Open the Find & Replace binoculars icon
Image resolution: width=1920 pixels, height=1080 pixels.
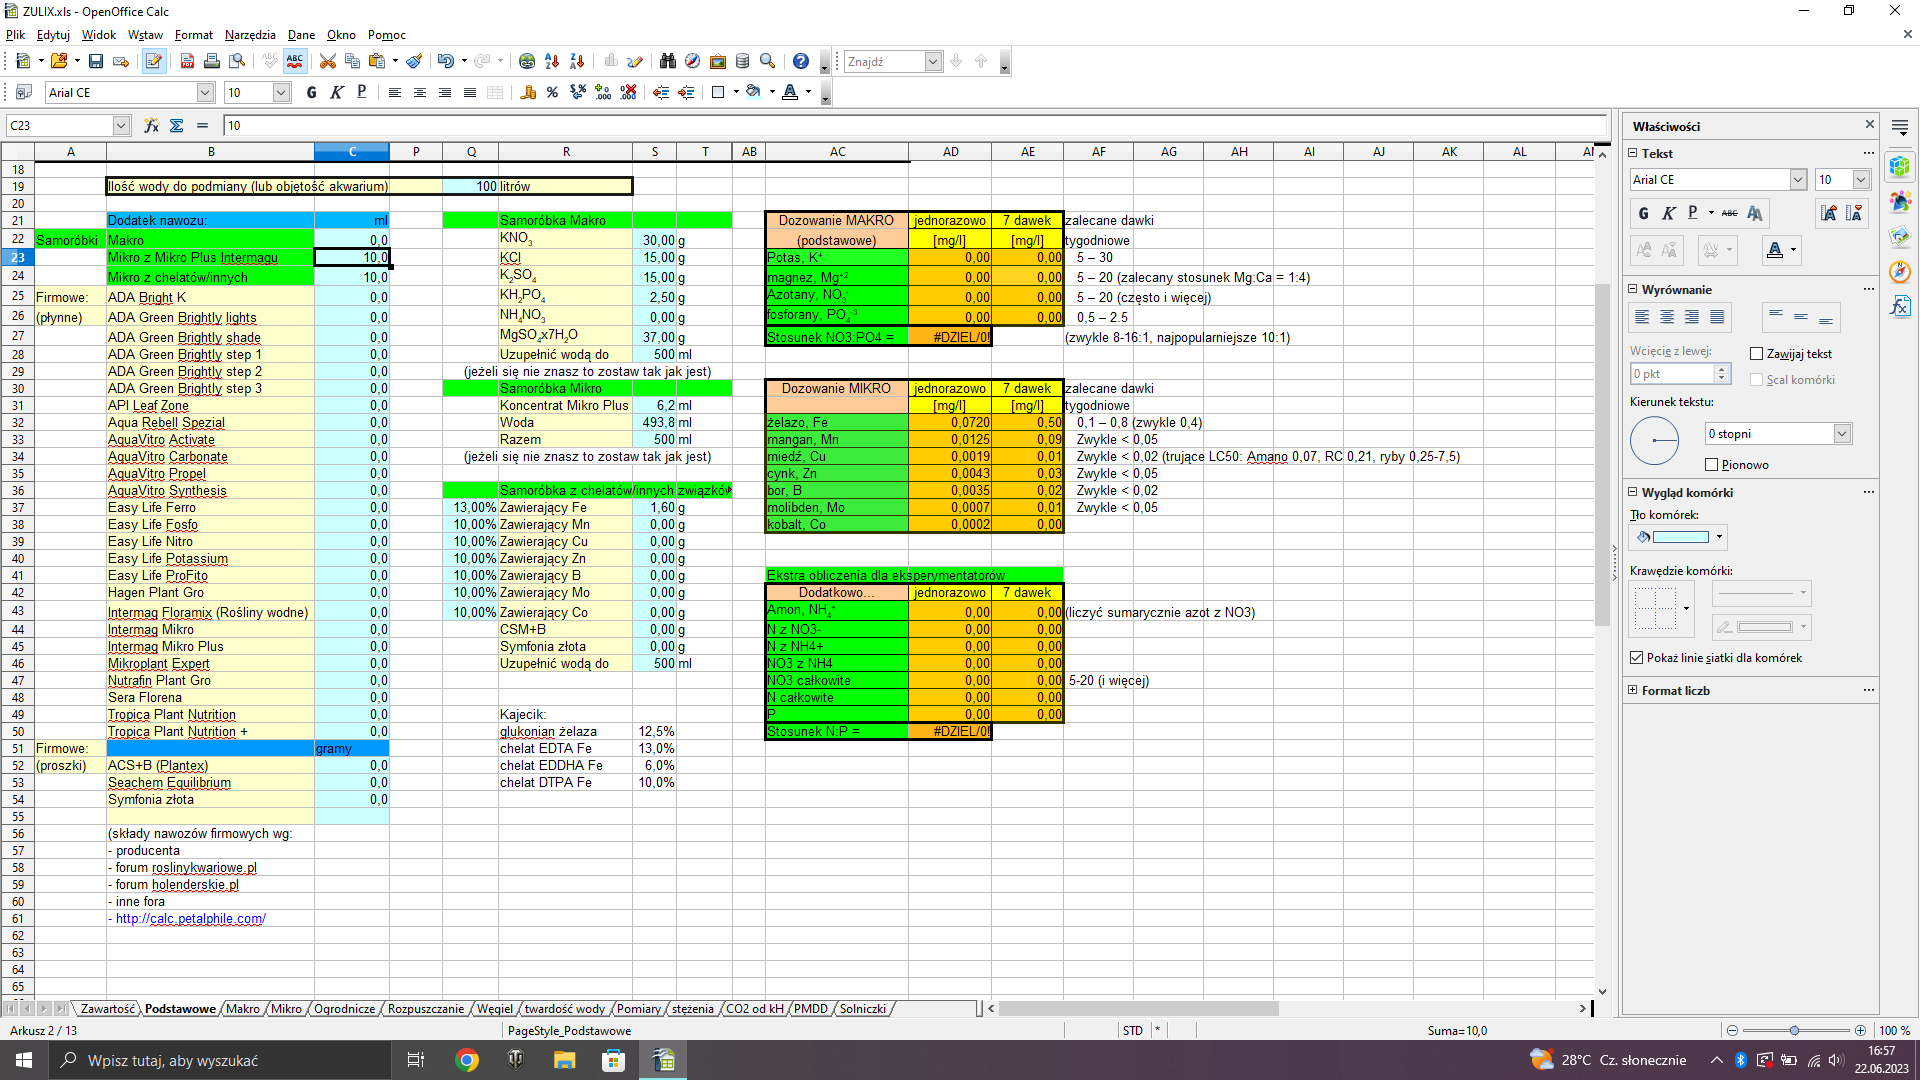point(668,62)
